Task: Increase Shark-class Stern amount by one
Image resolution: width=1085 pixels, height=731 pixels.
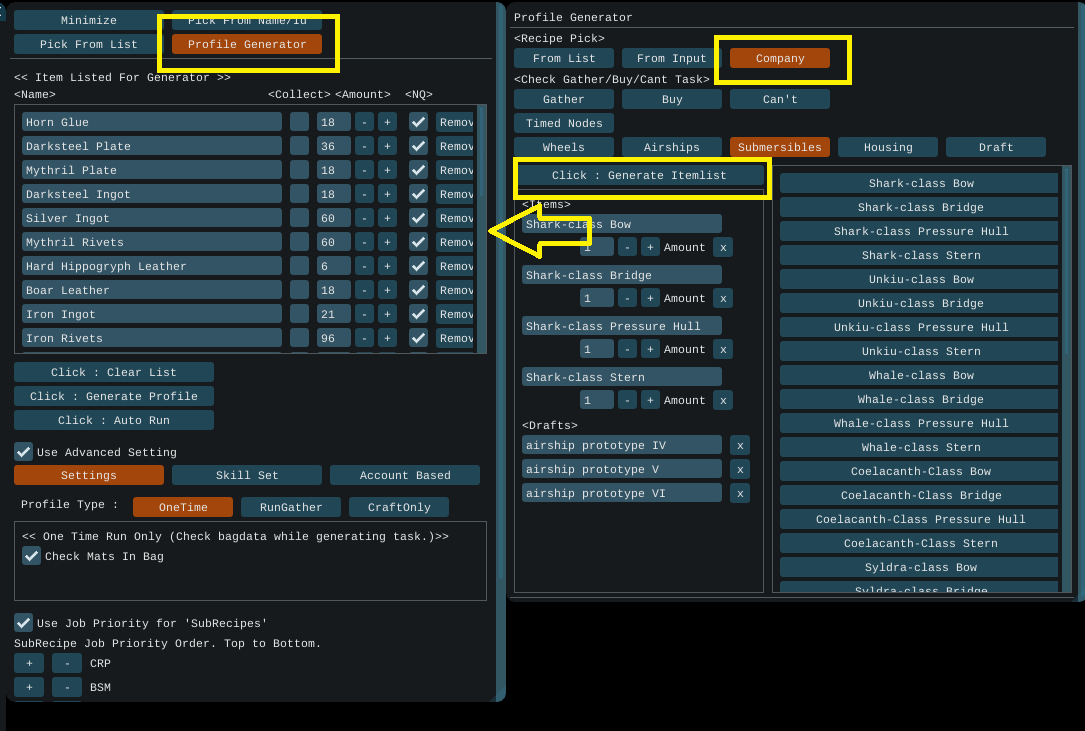Action: pyautogui.click(x=650, y=400)
